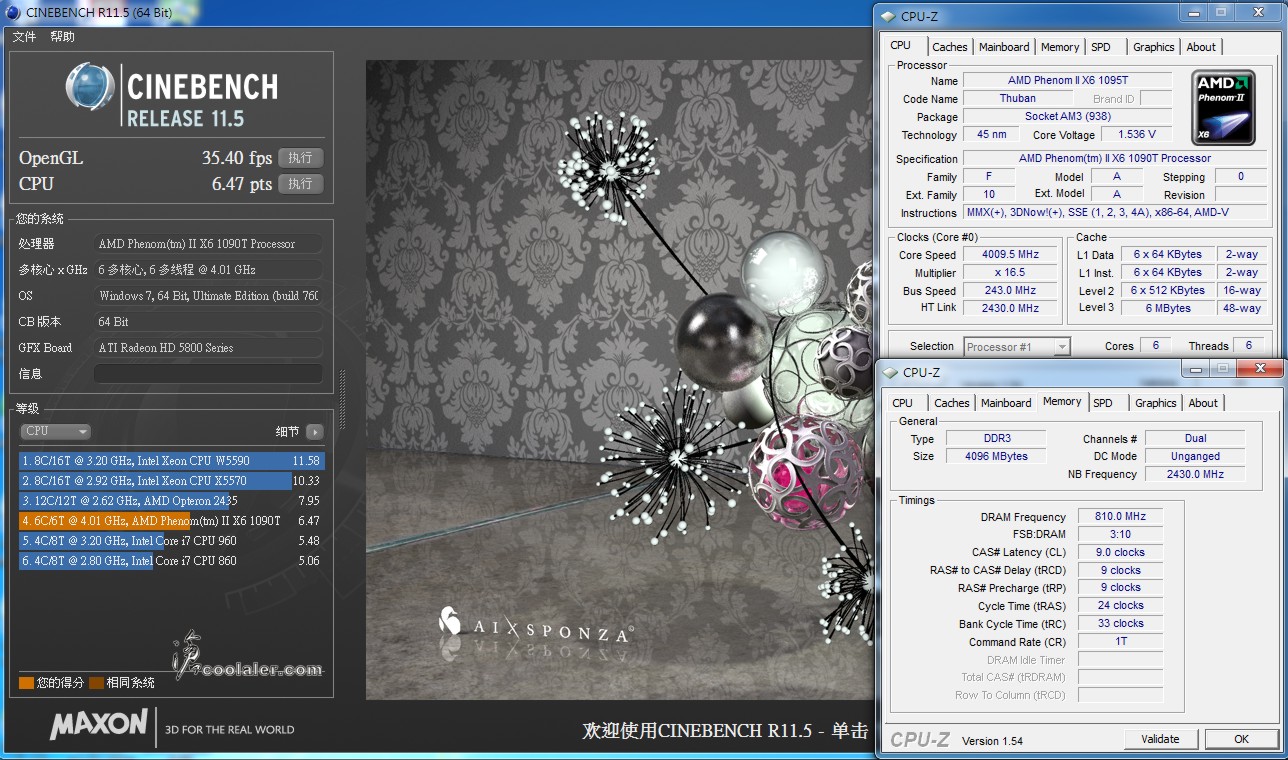Select the AMD Opteron 2435 ranking row
This screenshot has width=1288, height=760.
(171, 501)
